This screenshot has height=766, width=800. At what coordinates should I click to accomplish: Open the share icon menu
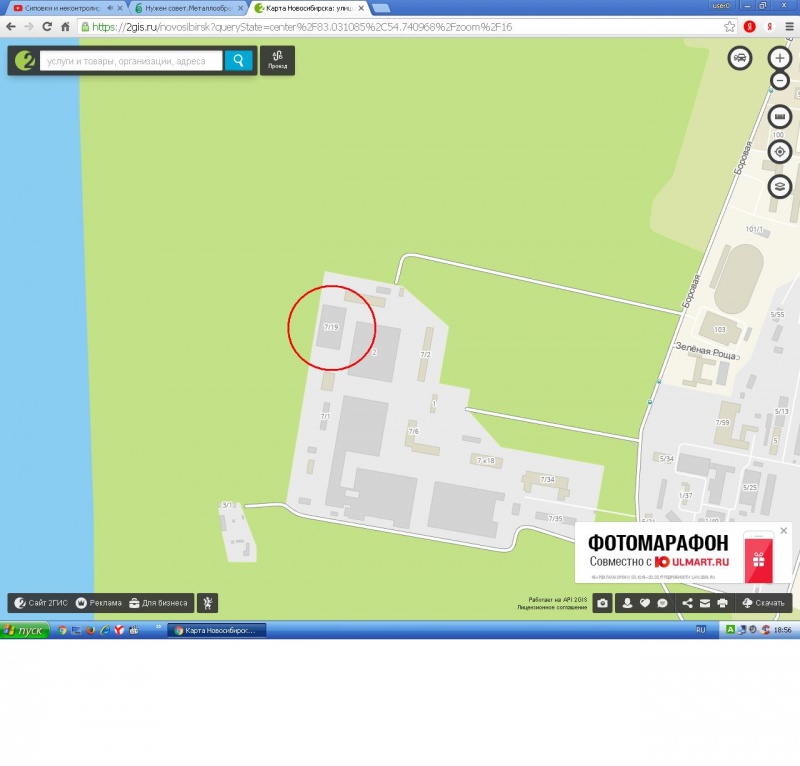[x=687, y=603]
